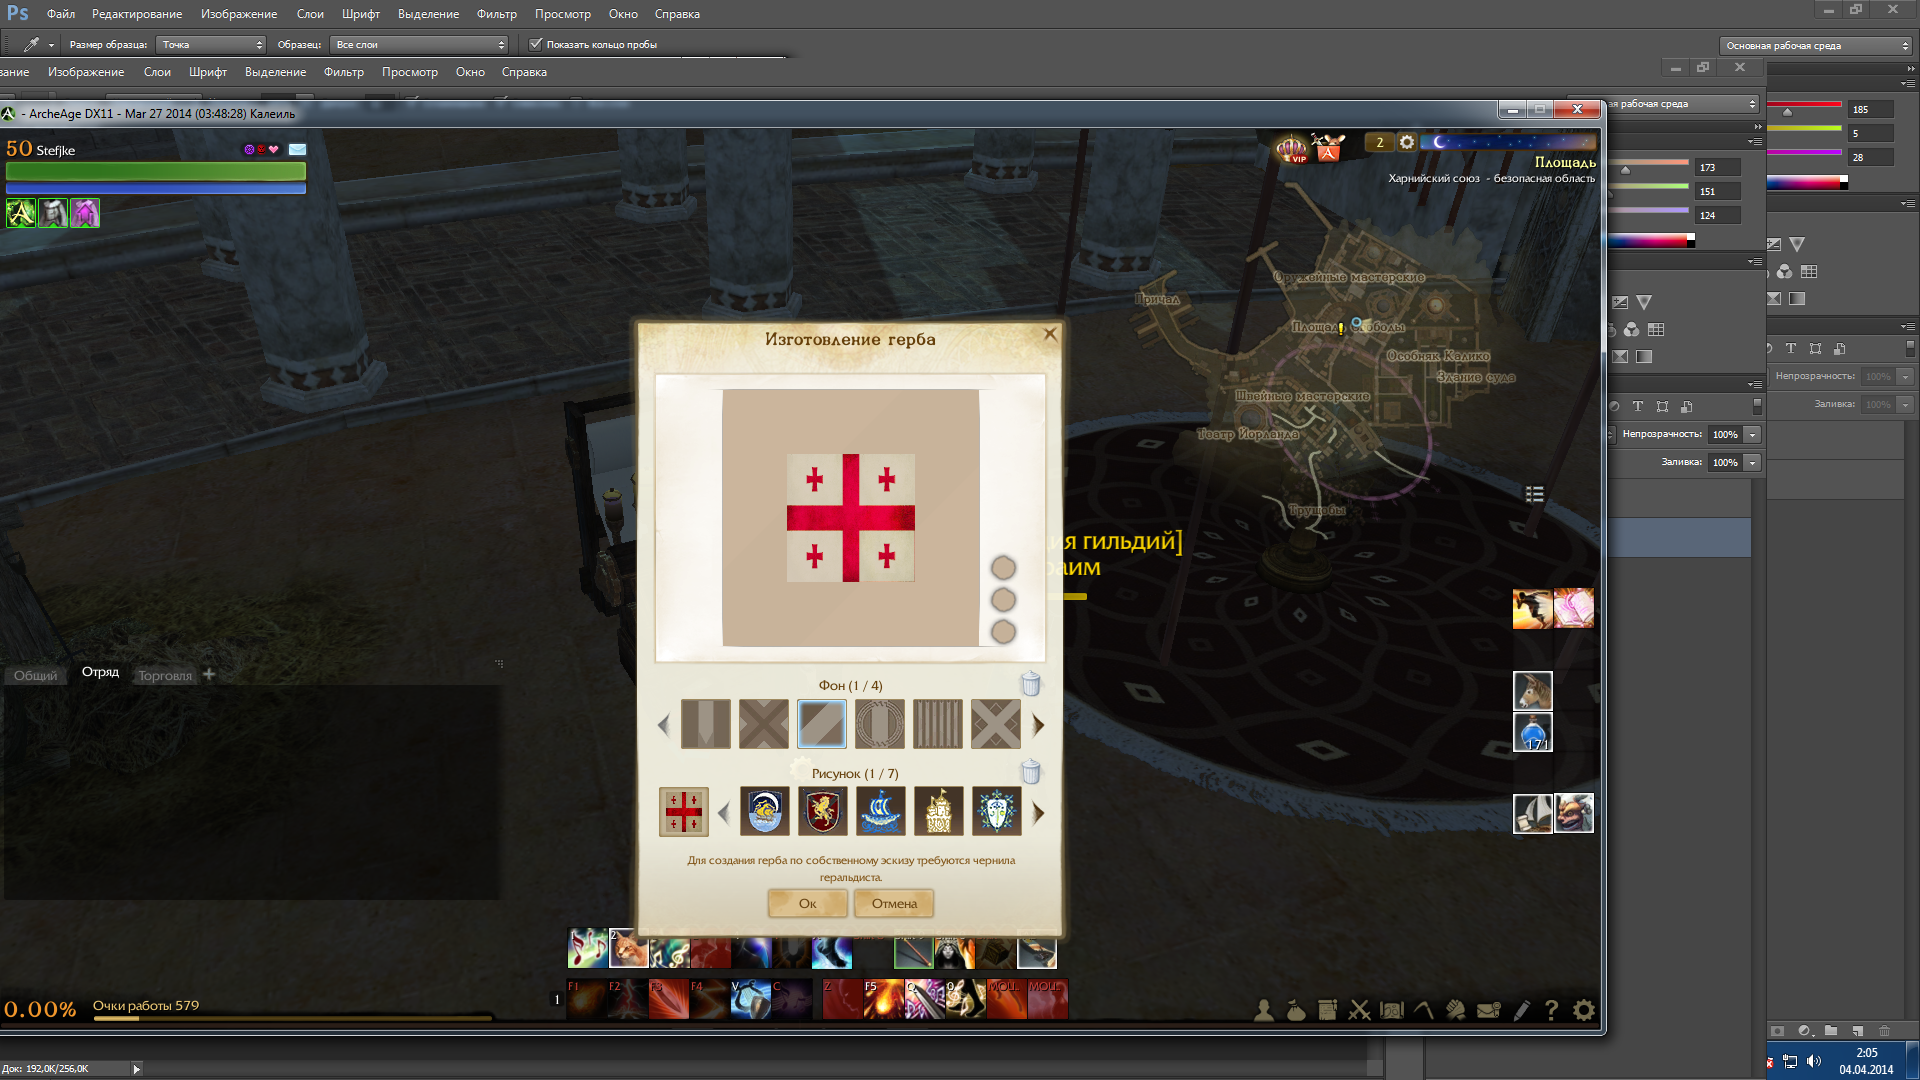
Task: Open the inventory bag icon
Action: [1296, 1010]
